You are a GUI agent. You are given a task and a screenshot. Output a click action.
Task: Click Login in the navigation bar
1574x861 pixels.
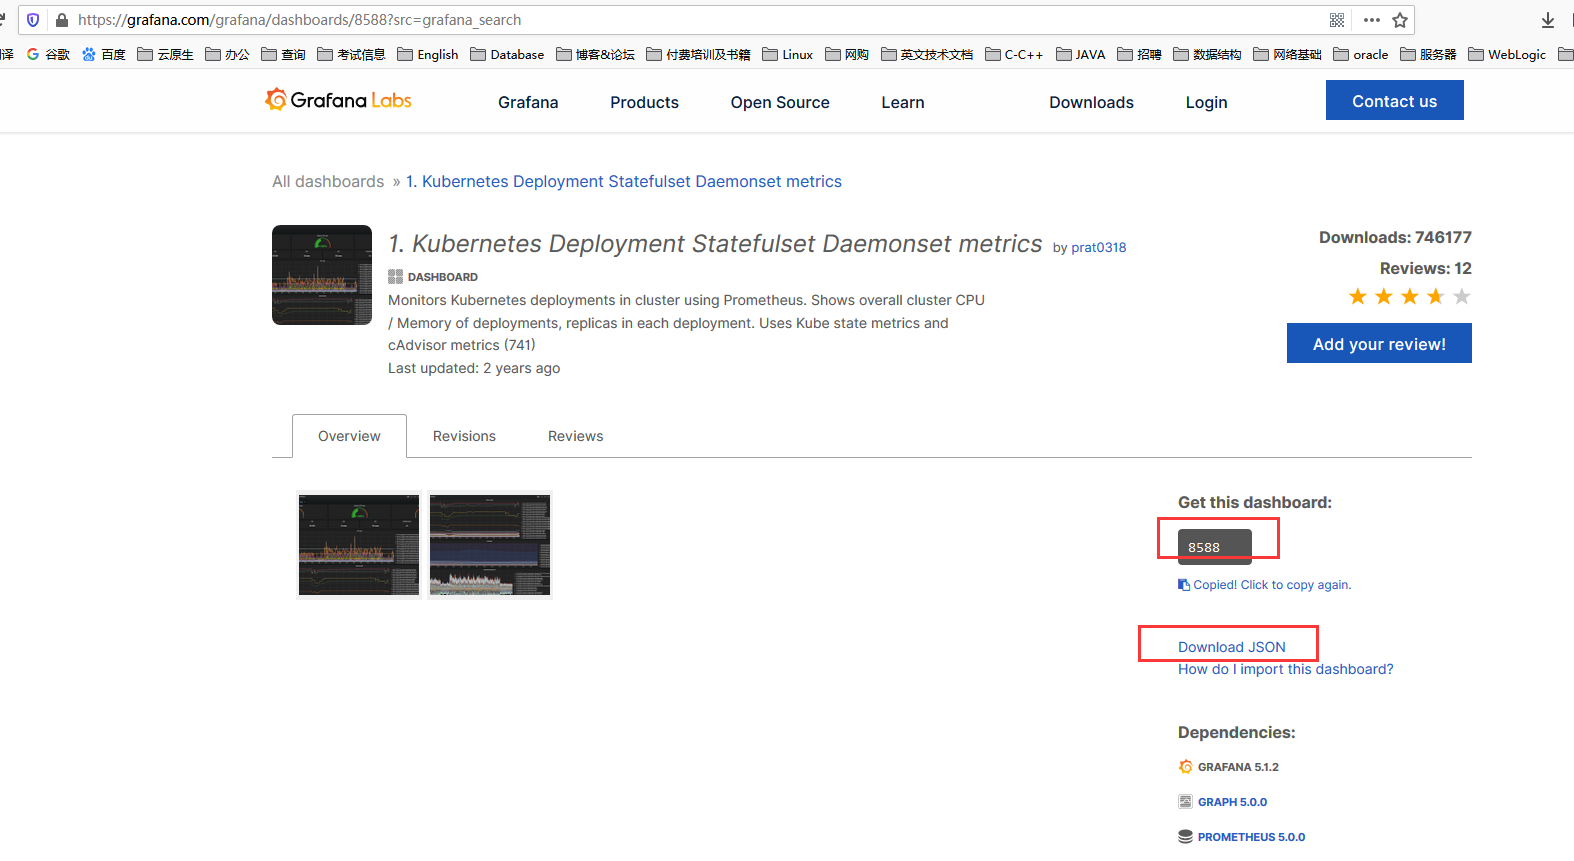[1206, 102]
